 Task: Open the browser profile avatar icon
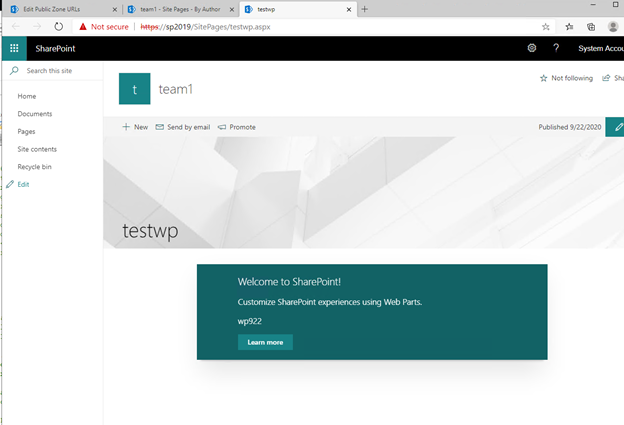(x=613, y=27)
